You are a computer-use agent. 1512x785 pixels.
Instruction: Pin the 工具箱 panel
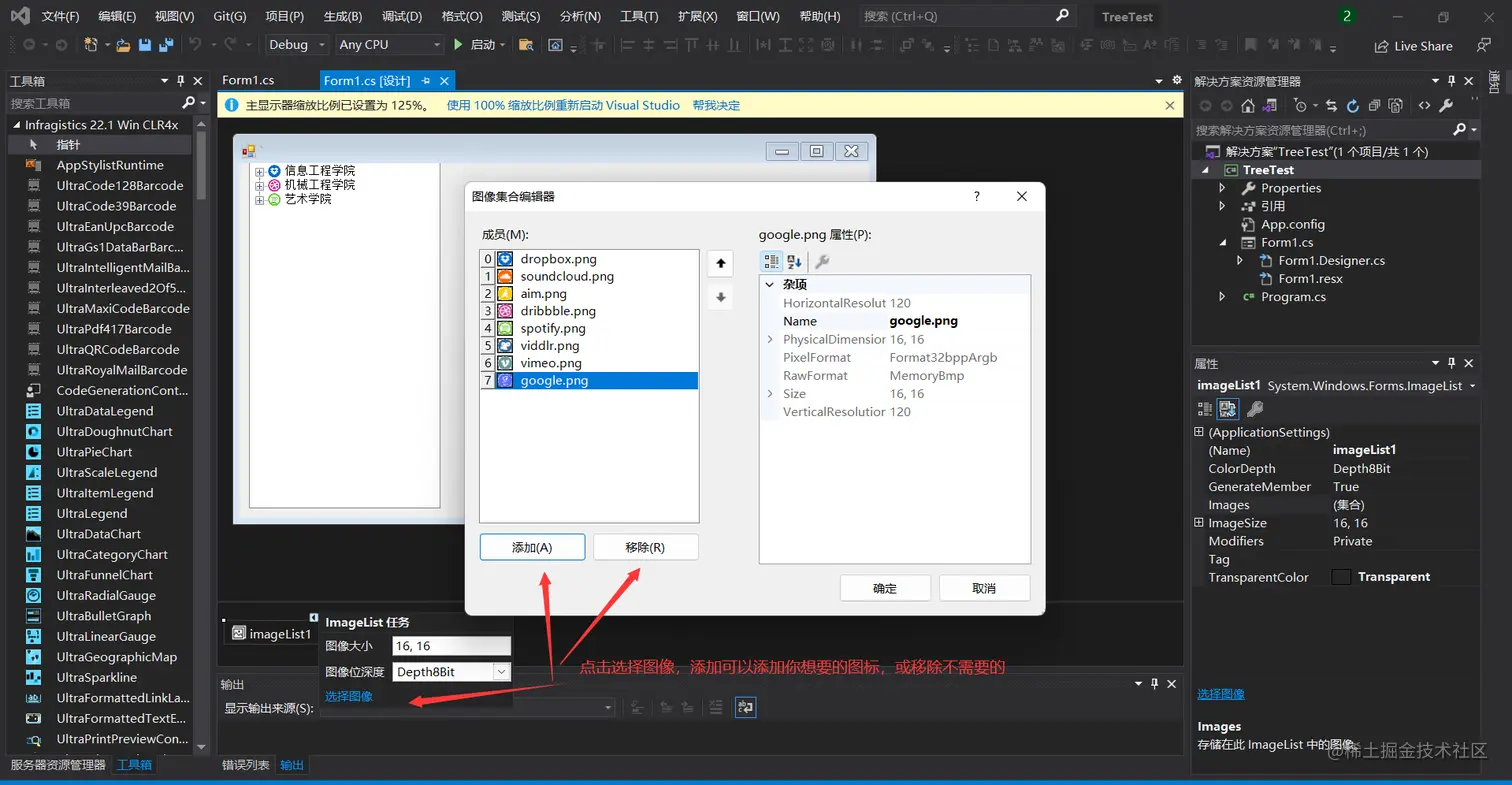180,81
